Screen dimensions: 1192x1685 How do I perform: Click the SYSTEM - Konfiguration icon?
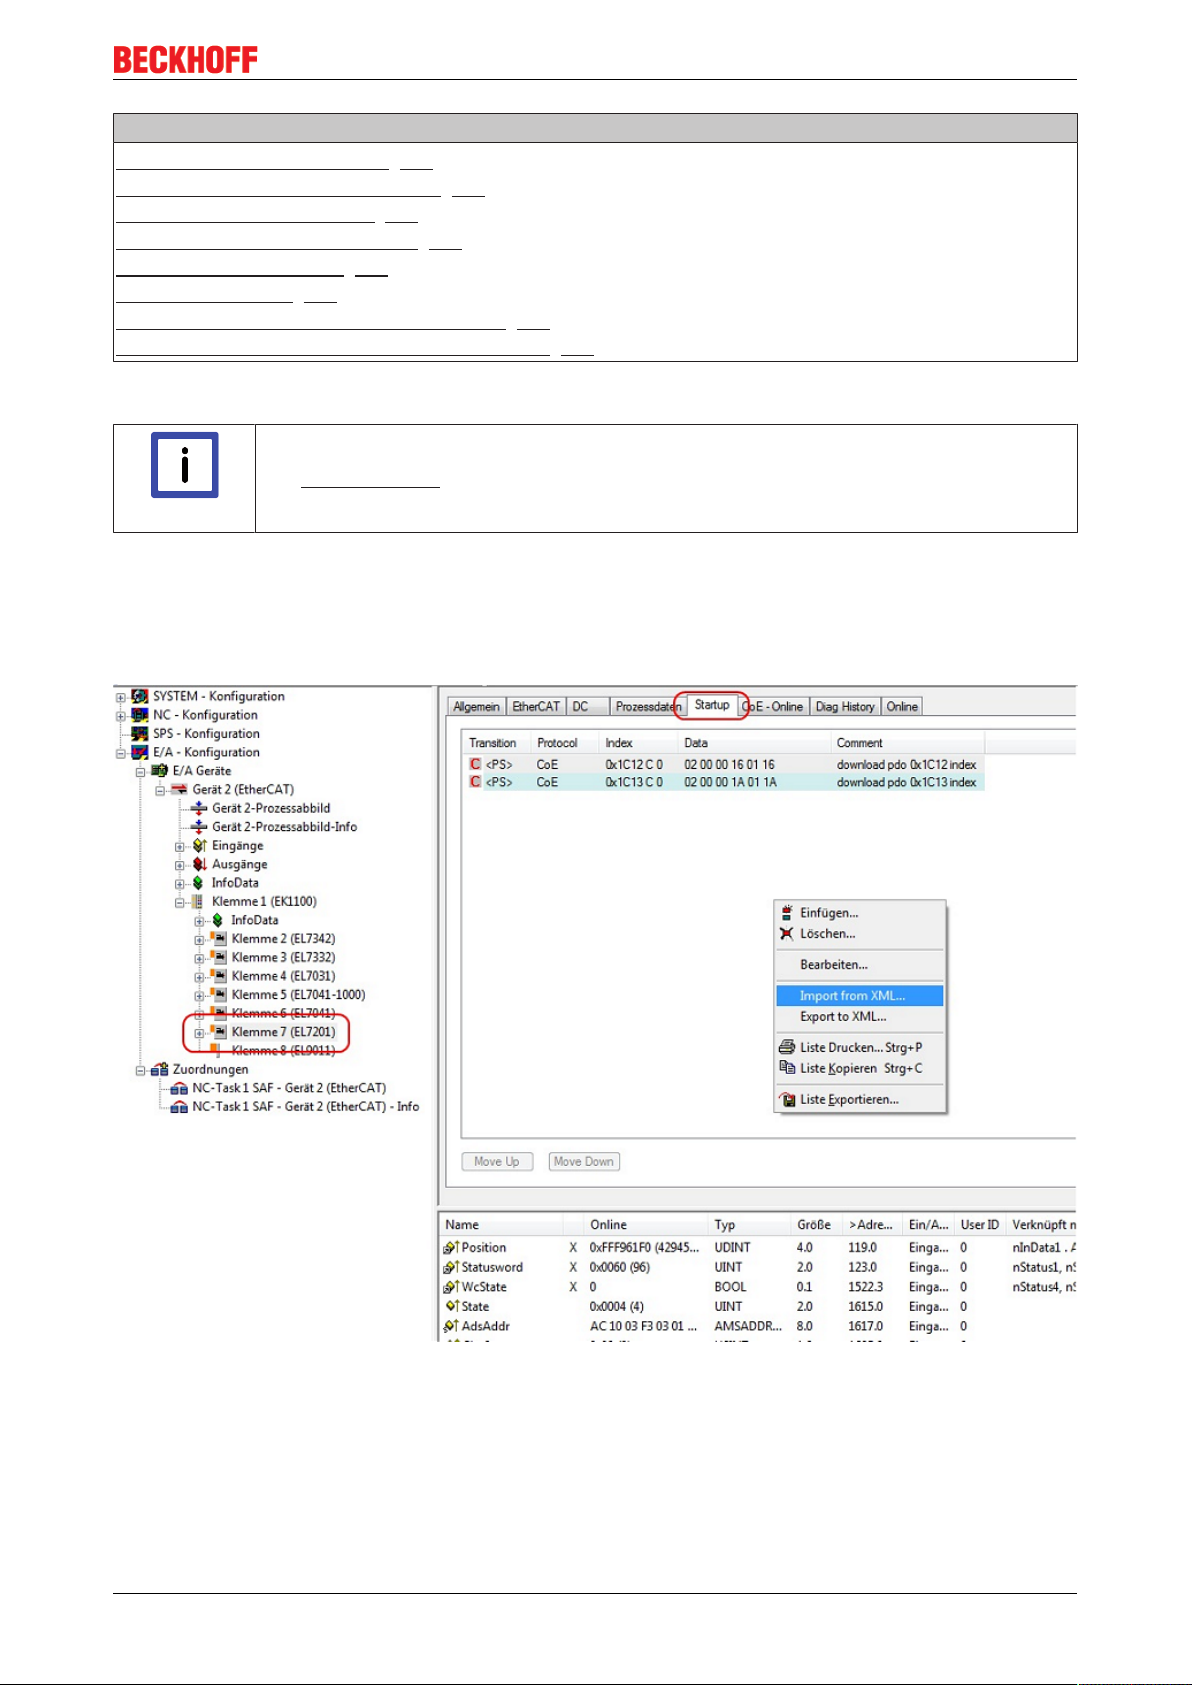140,696
